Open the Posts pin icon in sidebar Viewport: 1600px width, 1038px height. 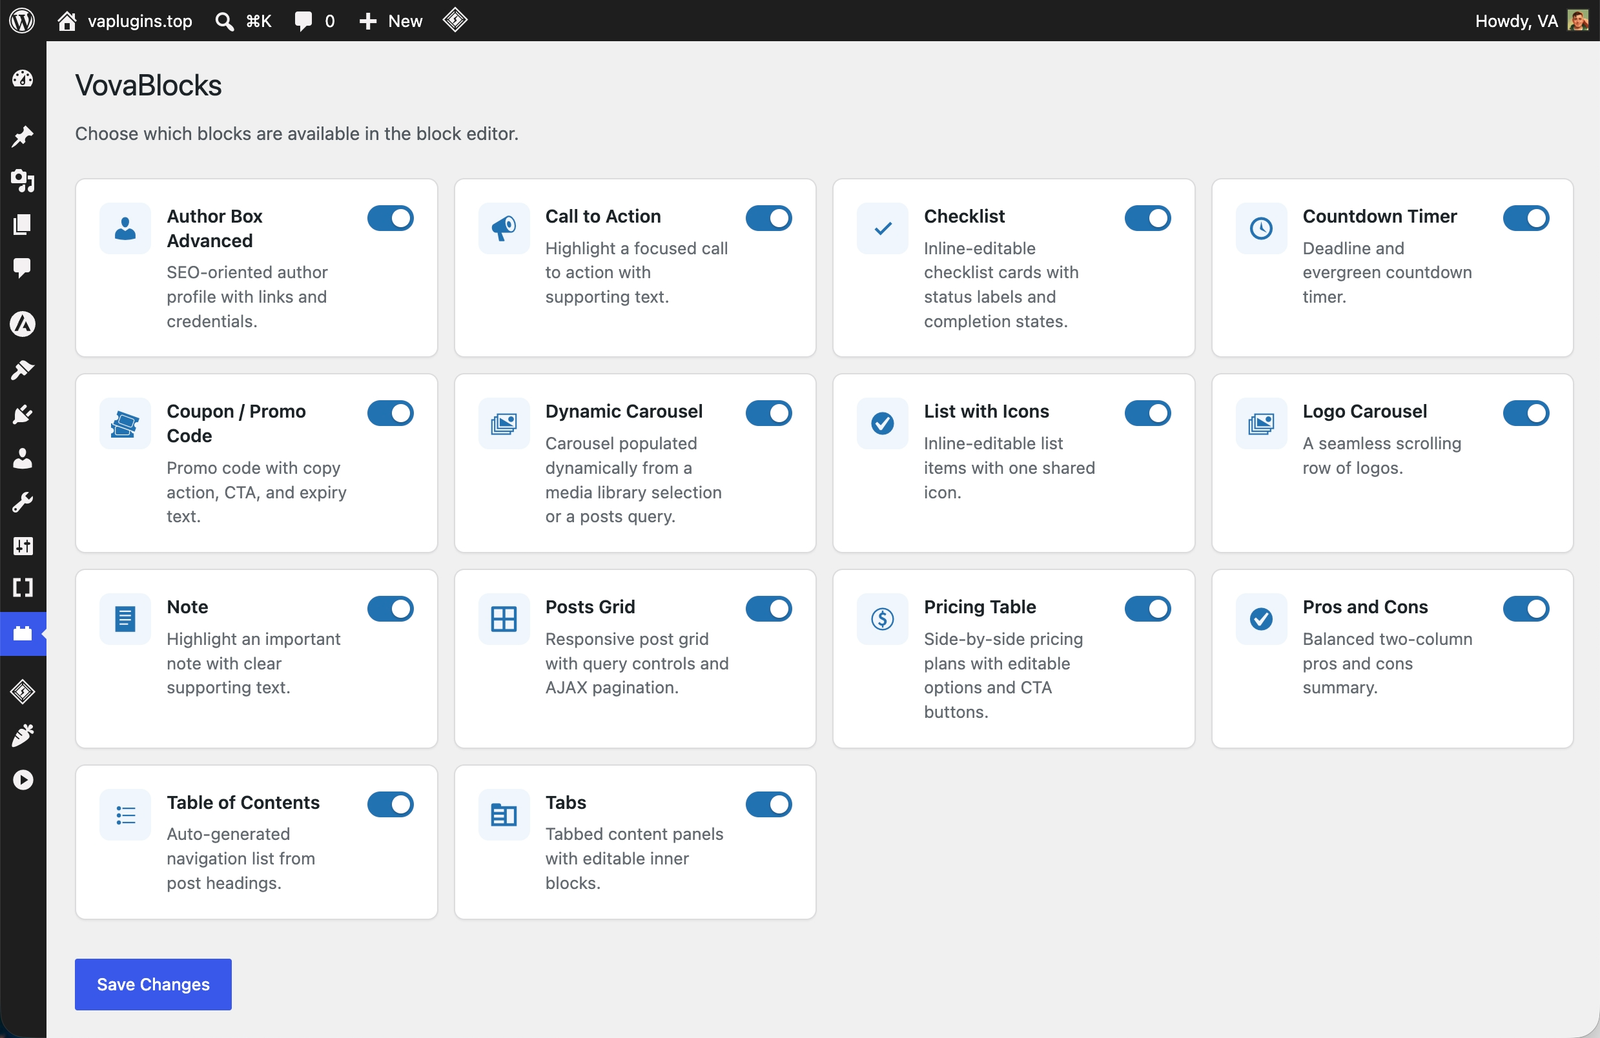(x=23, y=136)
